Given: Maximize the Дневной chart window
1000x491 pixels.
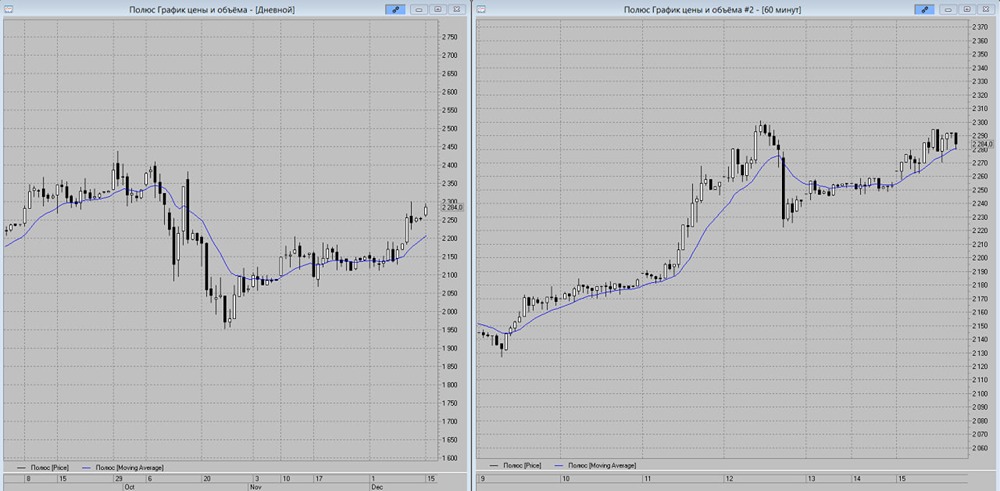Looking at the screenshot, I should pos(438,9).
